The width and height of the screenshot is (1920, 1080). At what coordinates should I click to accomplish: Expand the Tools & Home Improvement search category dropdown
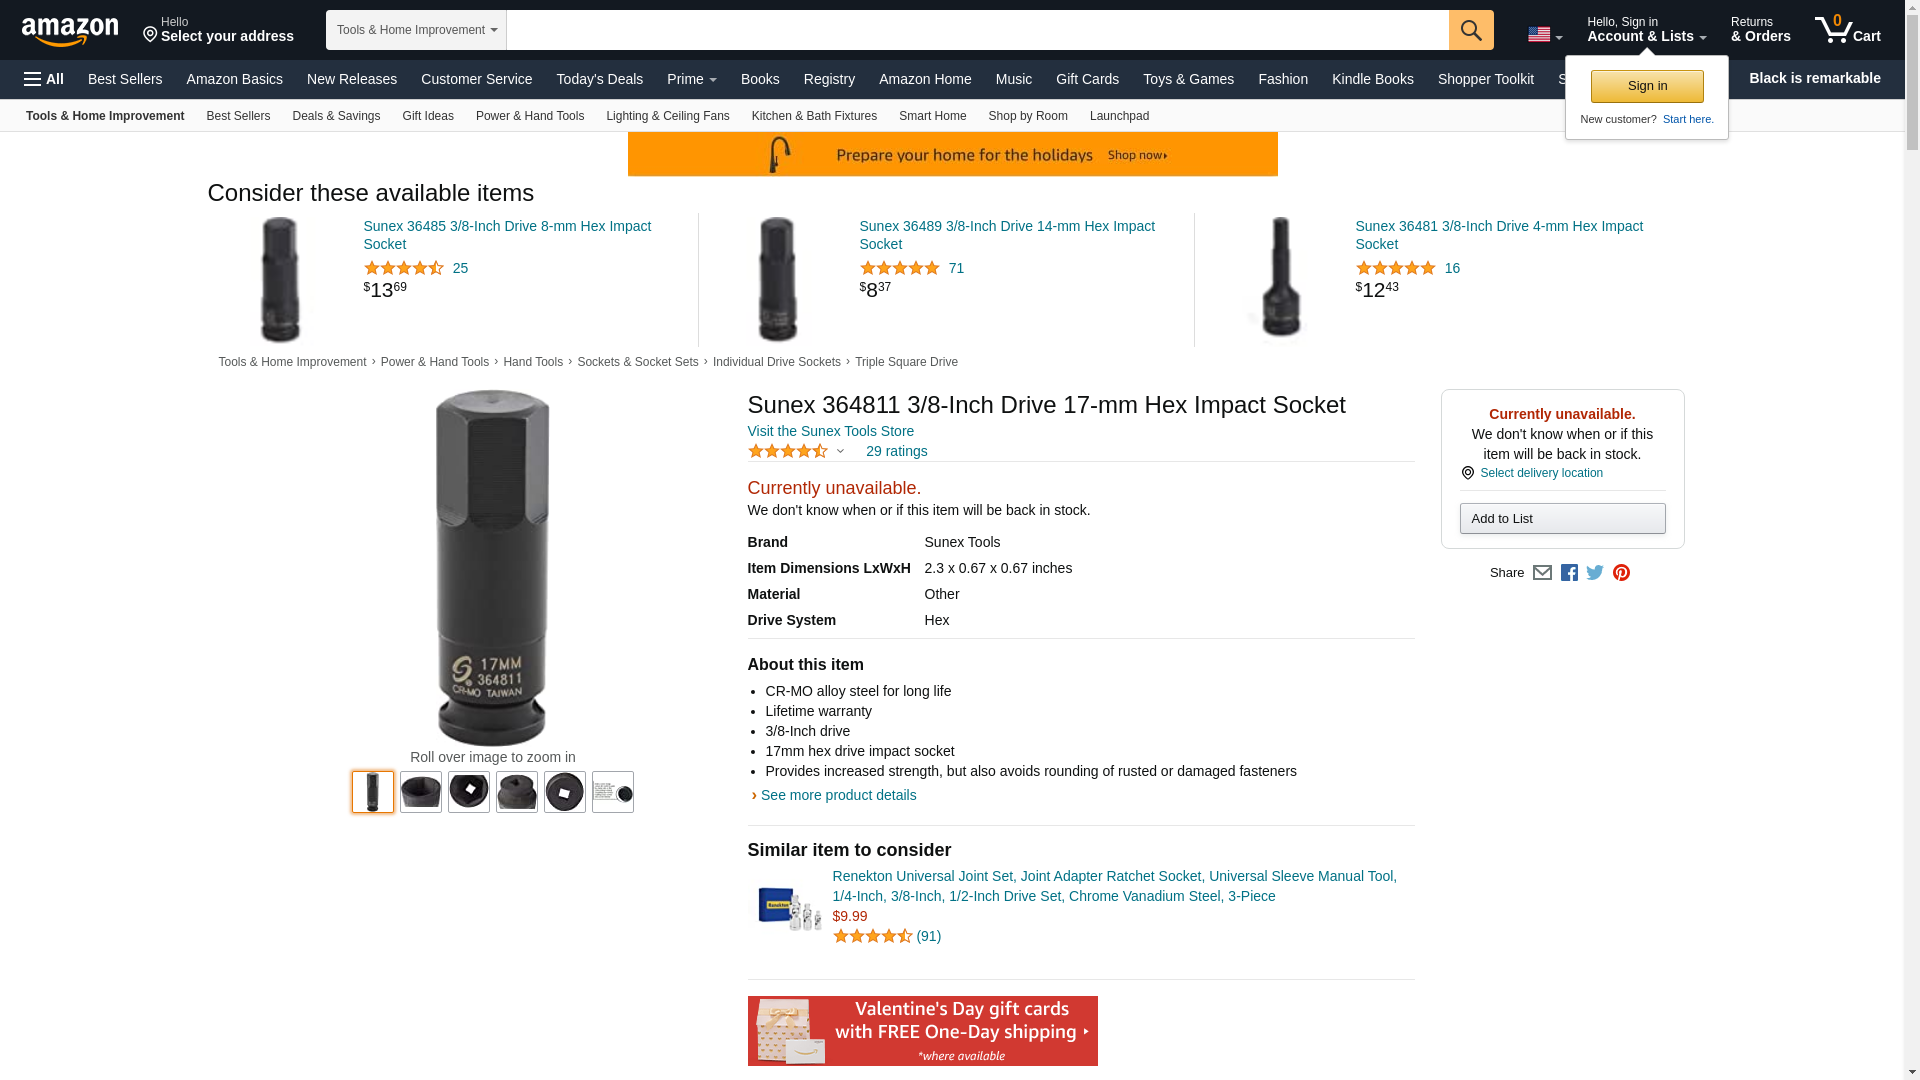[x=416, y=30]
